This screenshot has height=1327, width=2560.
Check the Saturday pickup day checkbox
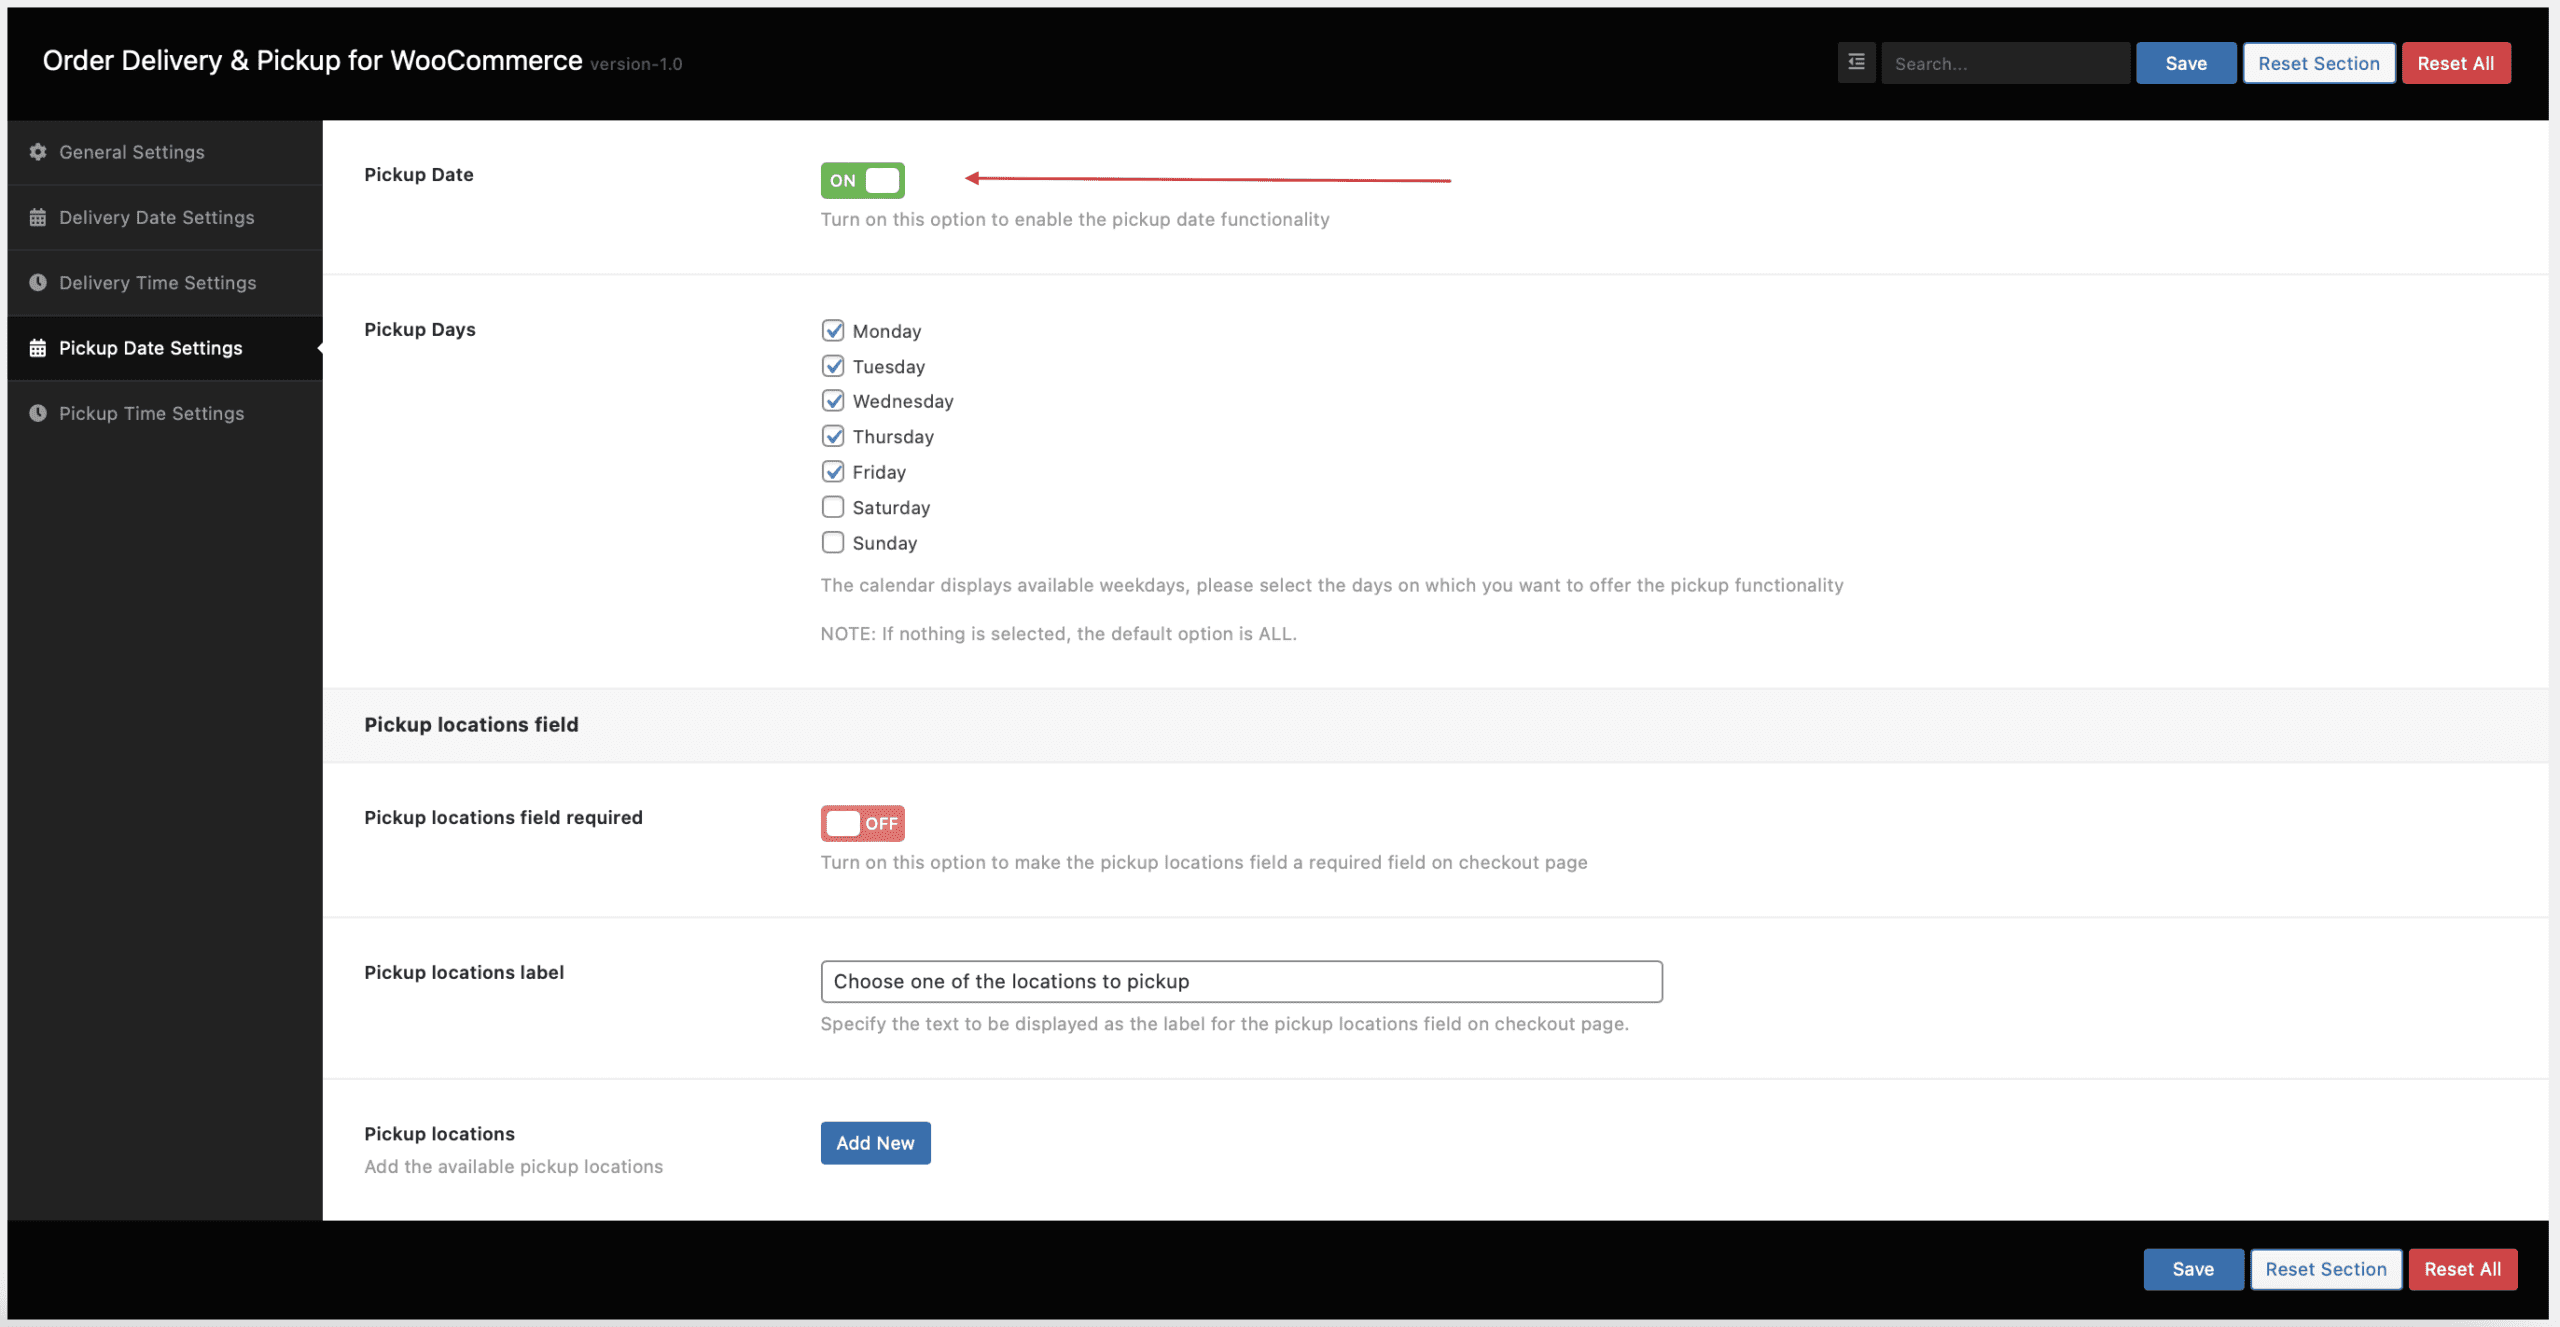832,507
